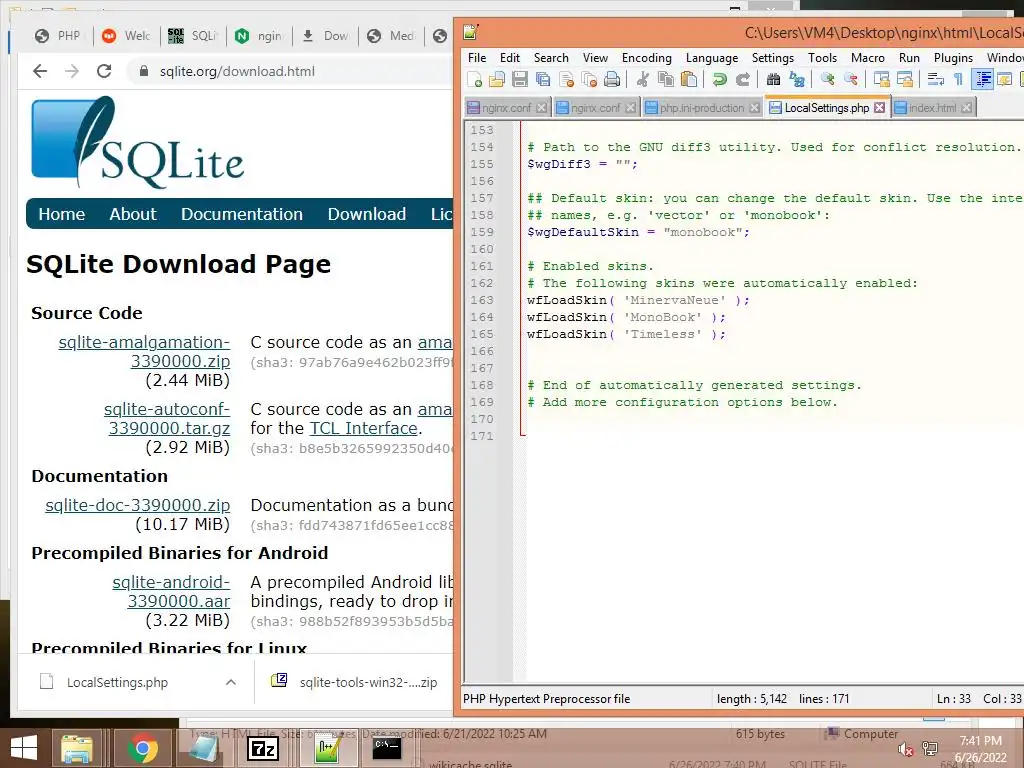Image resolution: width=1024 pixels, height=768 pixels.
Task: Open the Encoding menu
Action: click(x=647, y=57)
